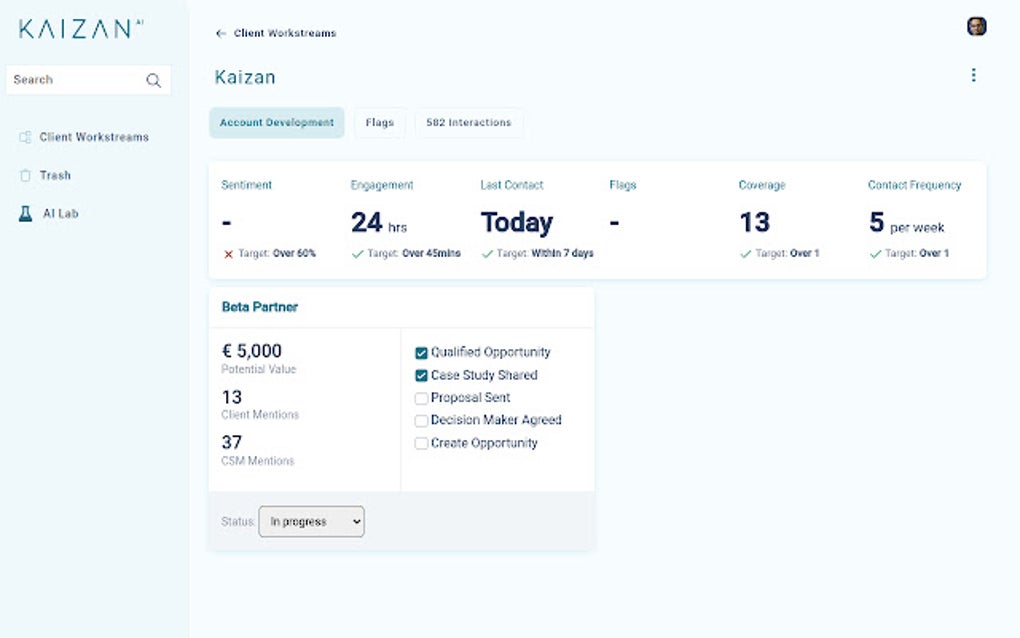Image resolution: width=1020 pixels, height=638 pixels.
Task: Check the Proposal Sent checkbox
Action: [x=421, y=397]
